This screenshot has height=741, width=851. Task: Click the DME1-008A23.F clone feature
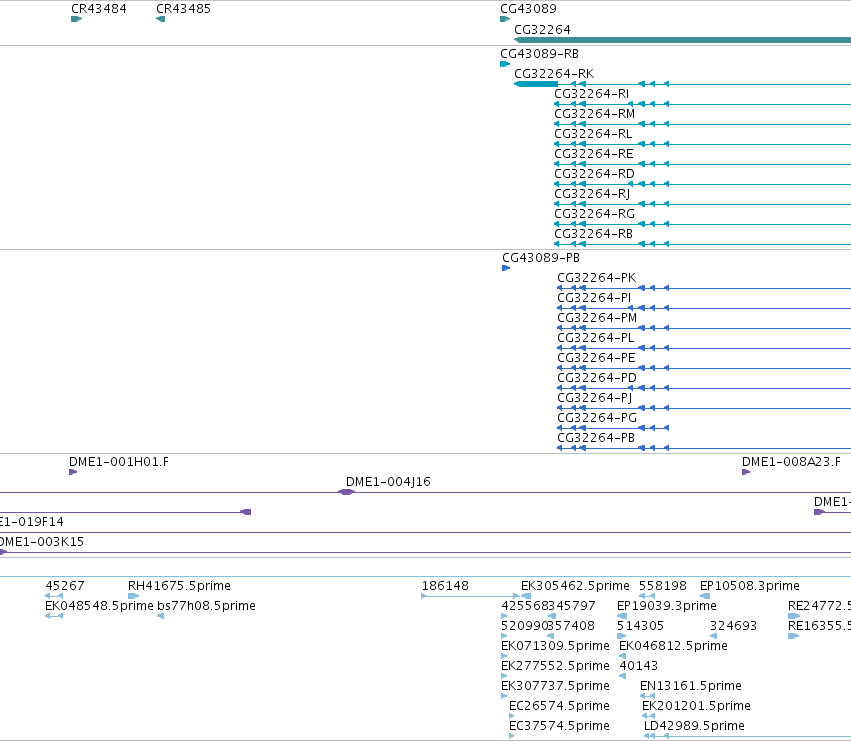pos(746,472)
